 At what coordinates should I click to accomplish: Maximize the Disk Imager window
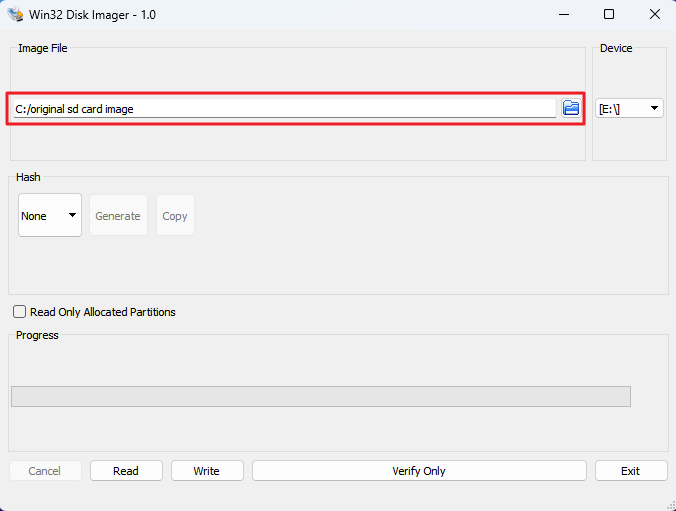609,15
